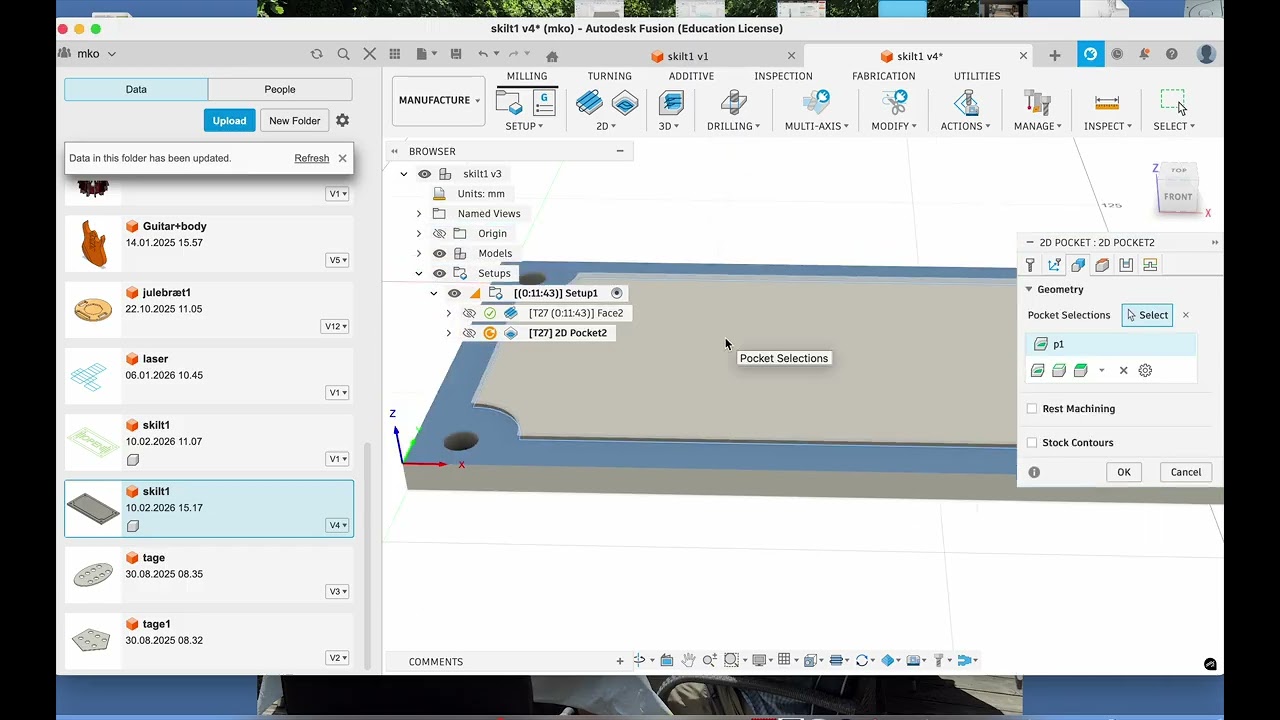This screenshot has height=720, width=1280.
Task: Click the search icon in the data panel header
Action: pos(343,54)
